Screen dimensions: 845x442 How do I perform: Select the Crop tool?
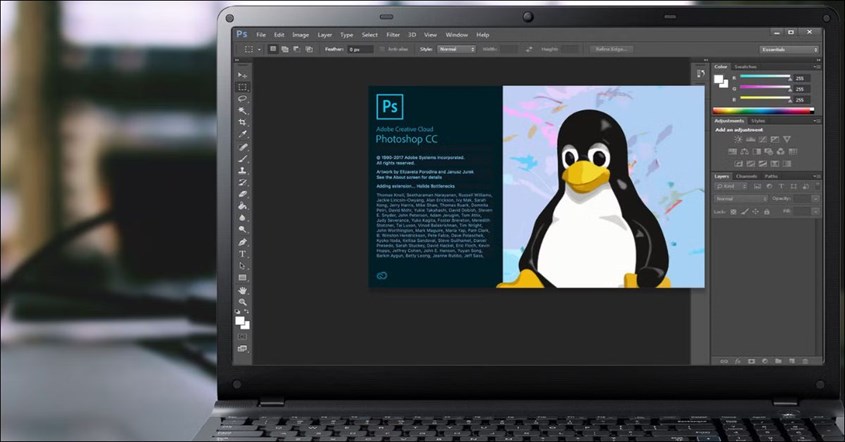point(243,122)
